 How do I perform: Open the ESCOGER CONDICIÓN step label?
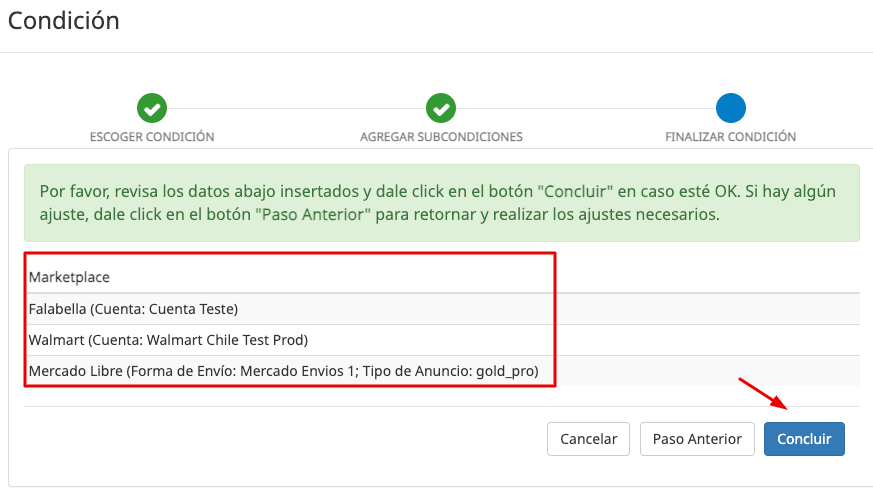point(152,137)
